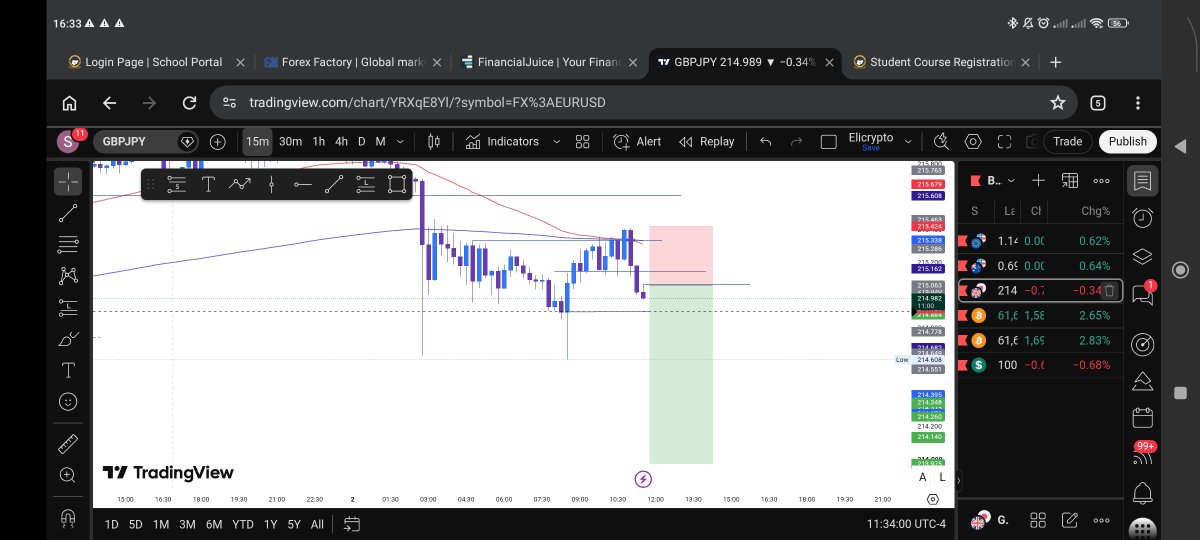The width and height of the screenshot is (1200, 540).
Task: Switch to 30m timeframe
Action: coord(290,142)
